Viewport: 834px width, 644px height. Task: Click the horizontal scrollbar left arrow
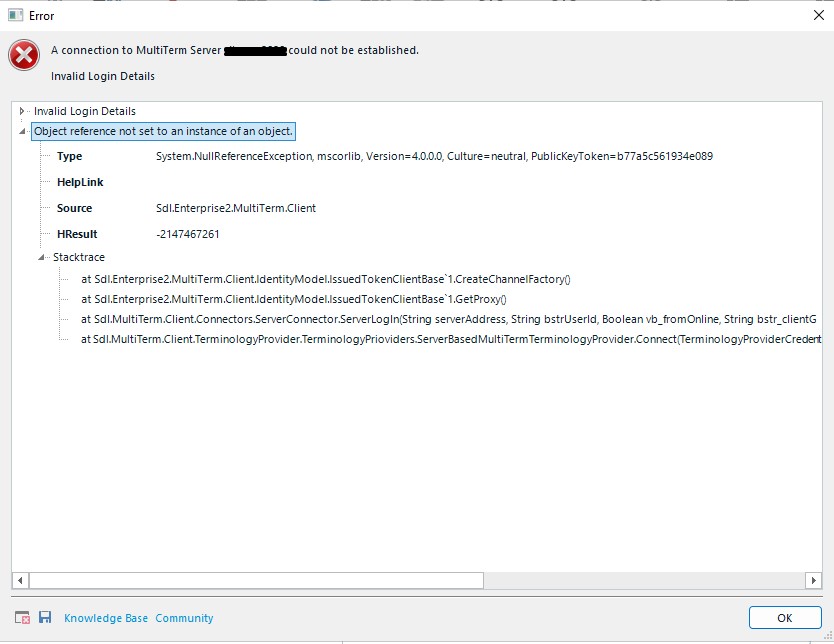coord(20,580)
